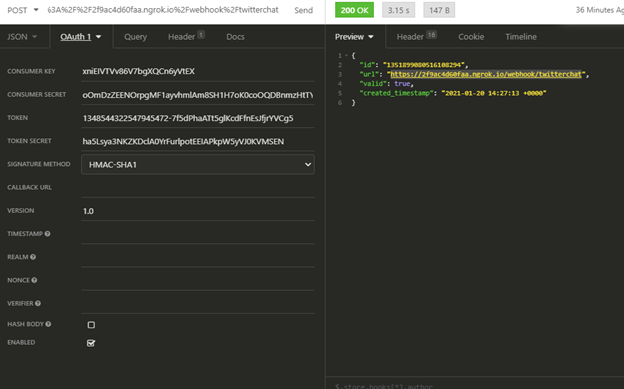Select the Consumer Key input field
The width and height of the screenshot is (624, 389).
click(198, 72)
